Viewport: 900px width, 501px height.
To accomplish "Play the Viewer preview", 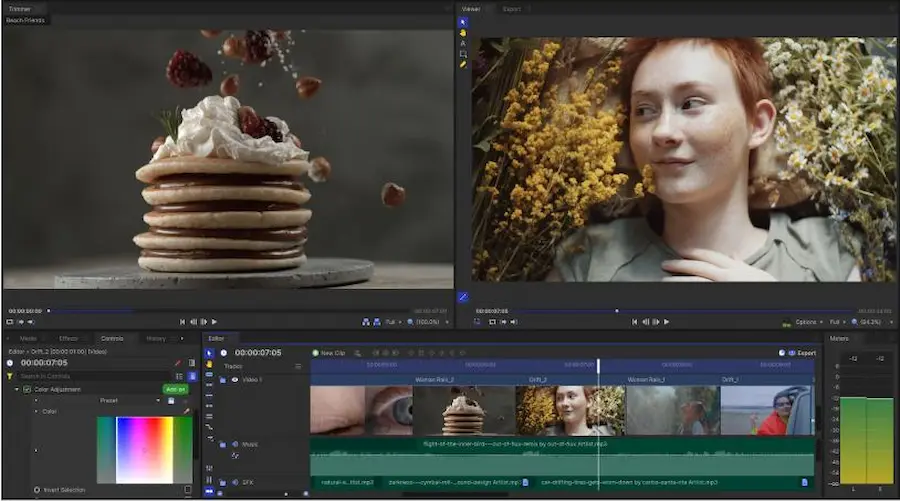I will 666,322.
